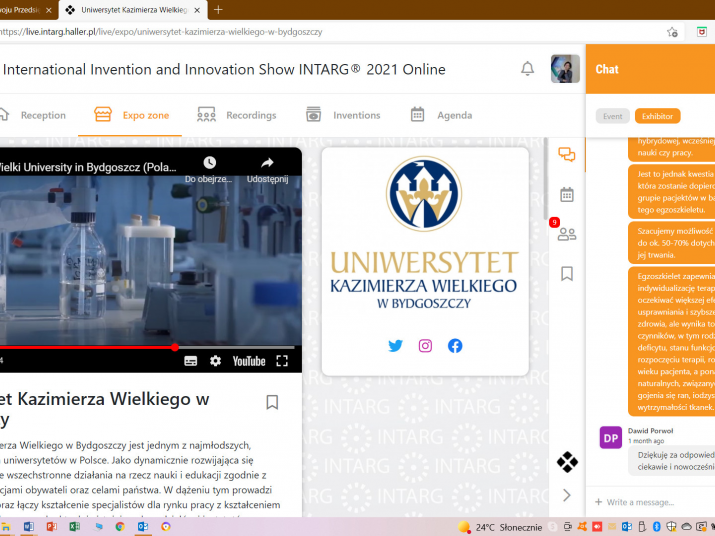Switch chat to Event channel

[612, 116]
